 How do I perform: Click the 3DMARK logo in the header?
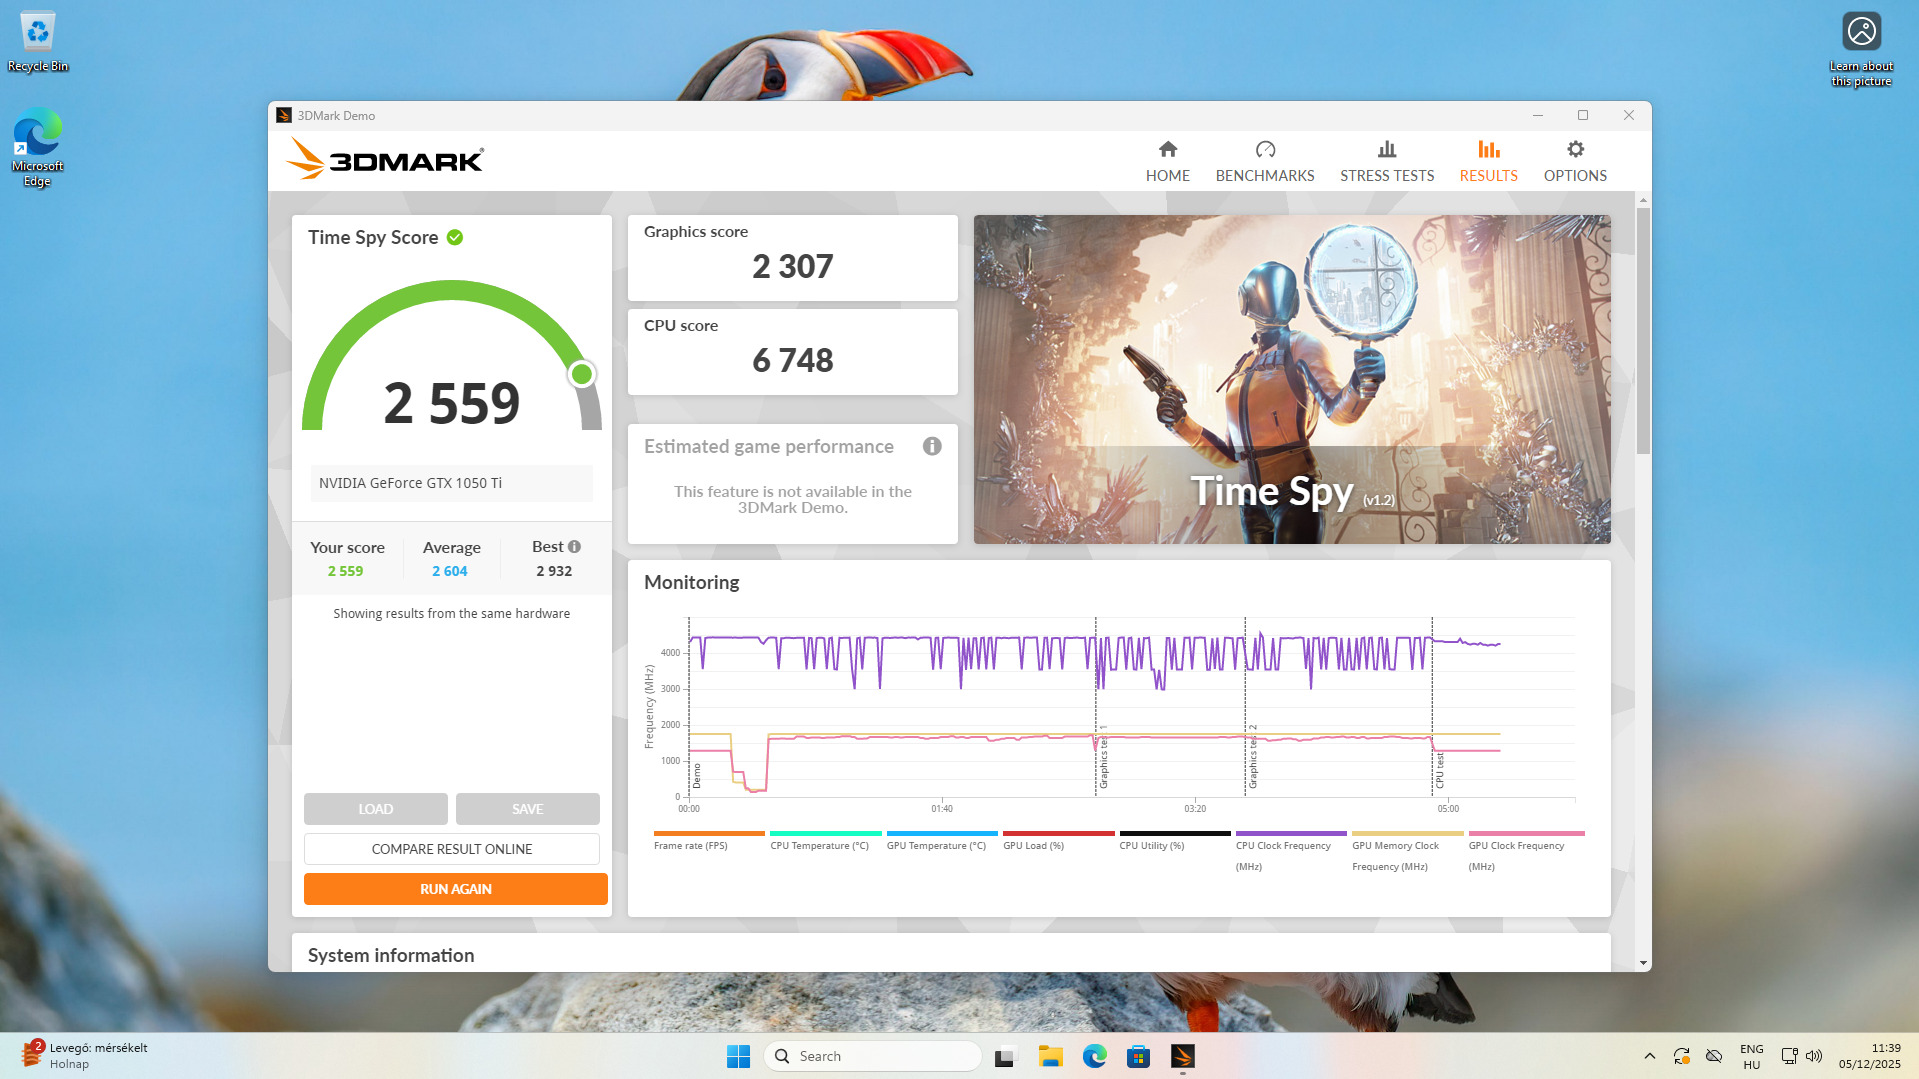coord(385,159)
